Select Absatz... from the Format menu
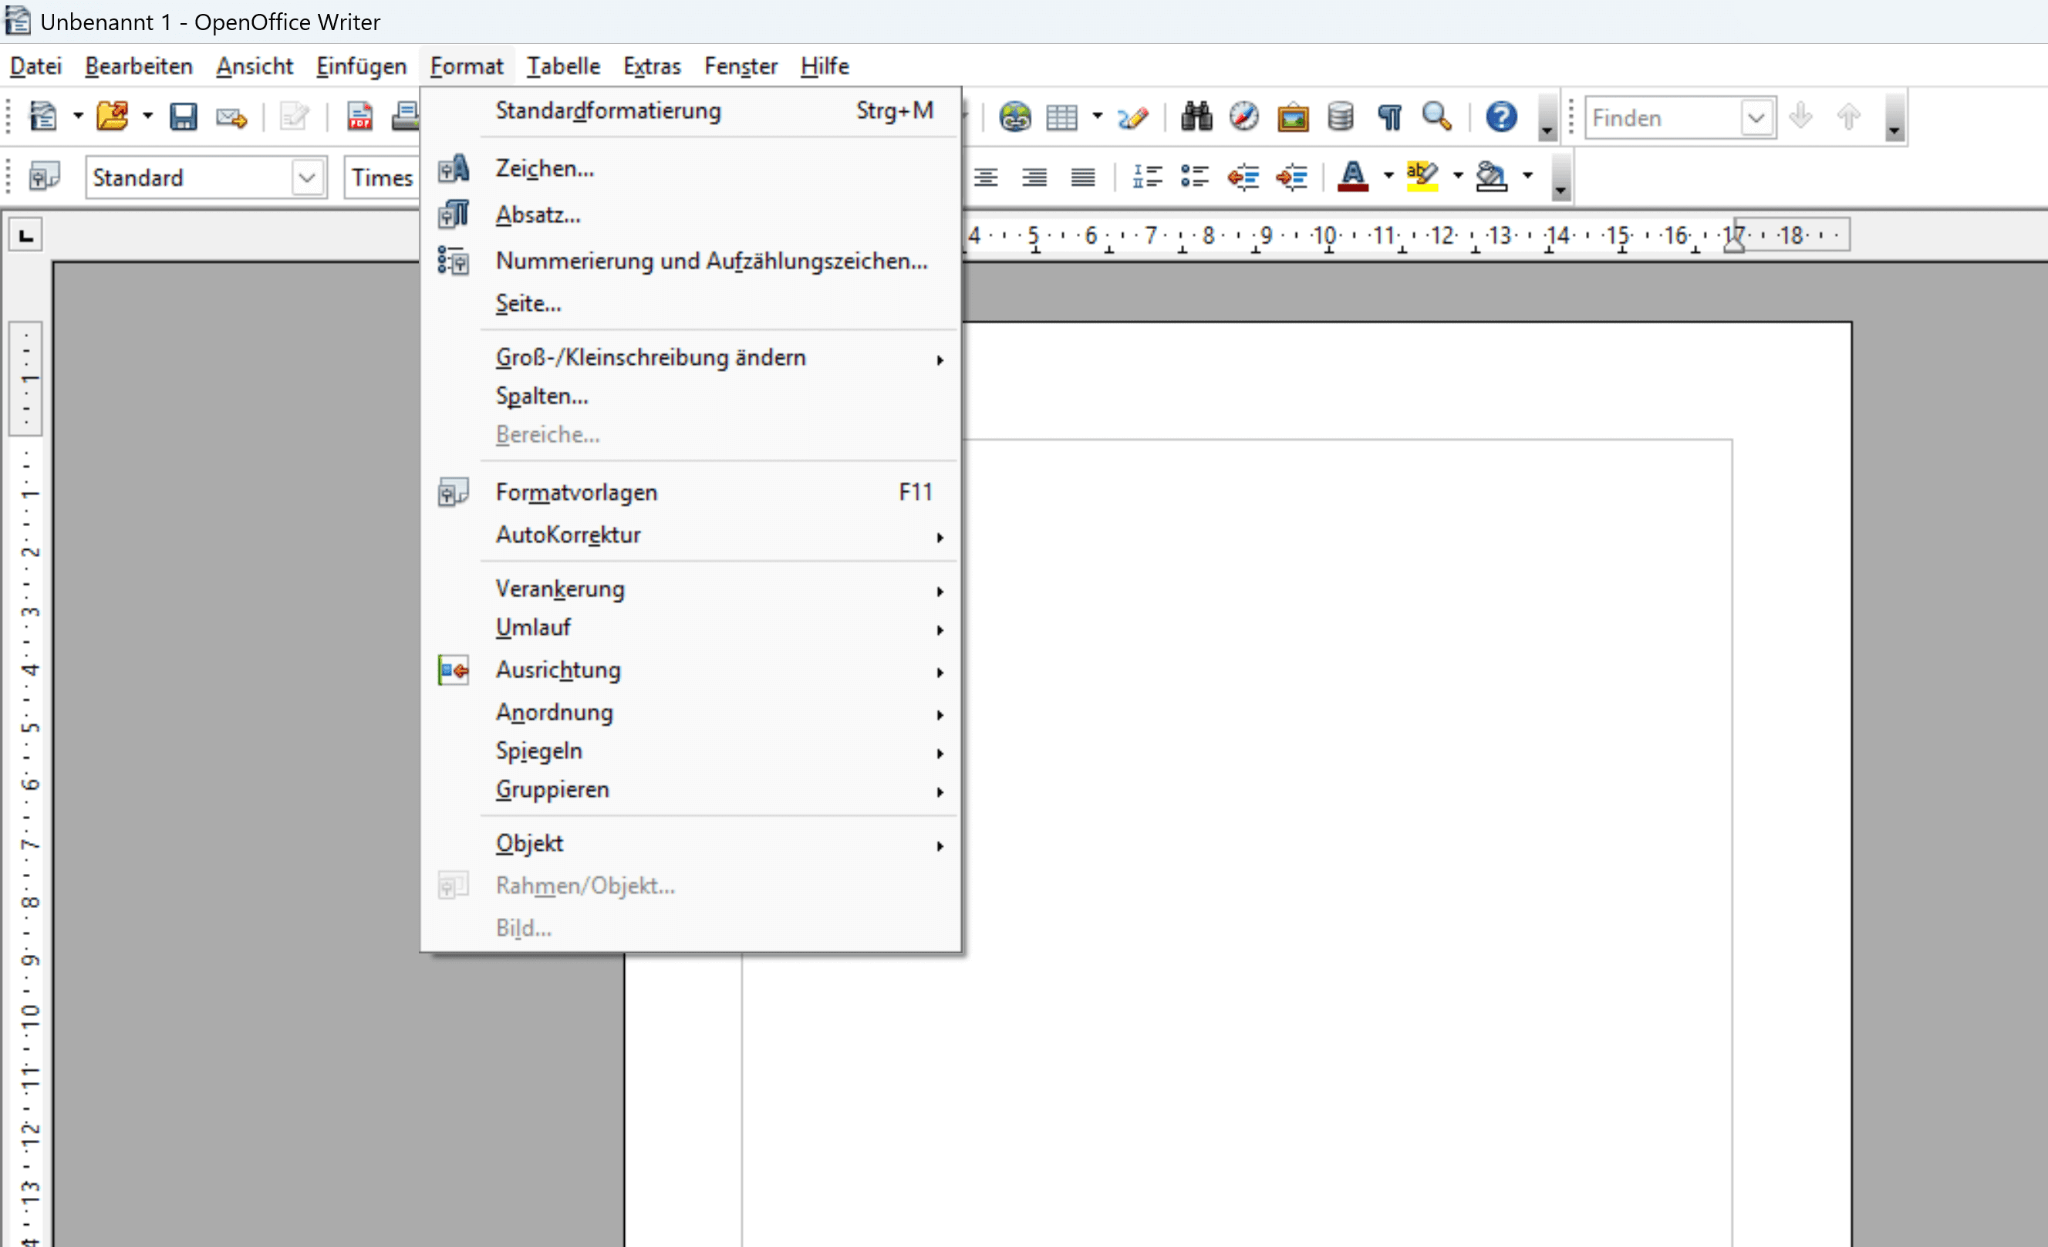 click(x=538, y=215)
